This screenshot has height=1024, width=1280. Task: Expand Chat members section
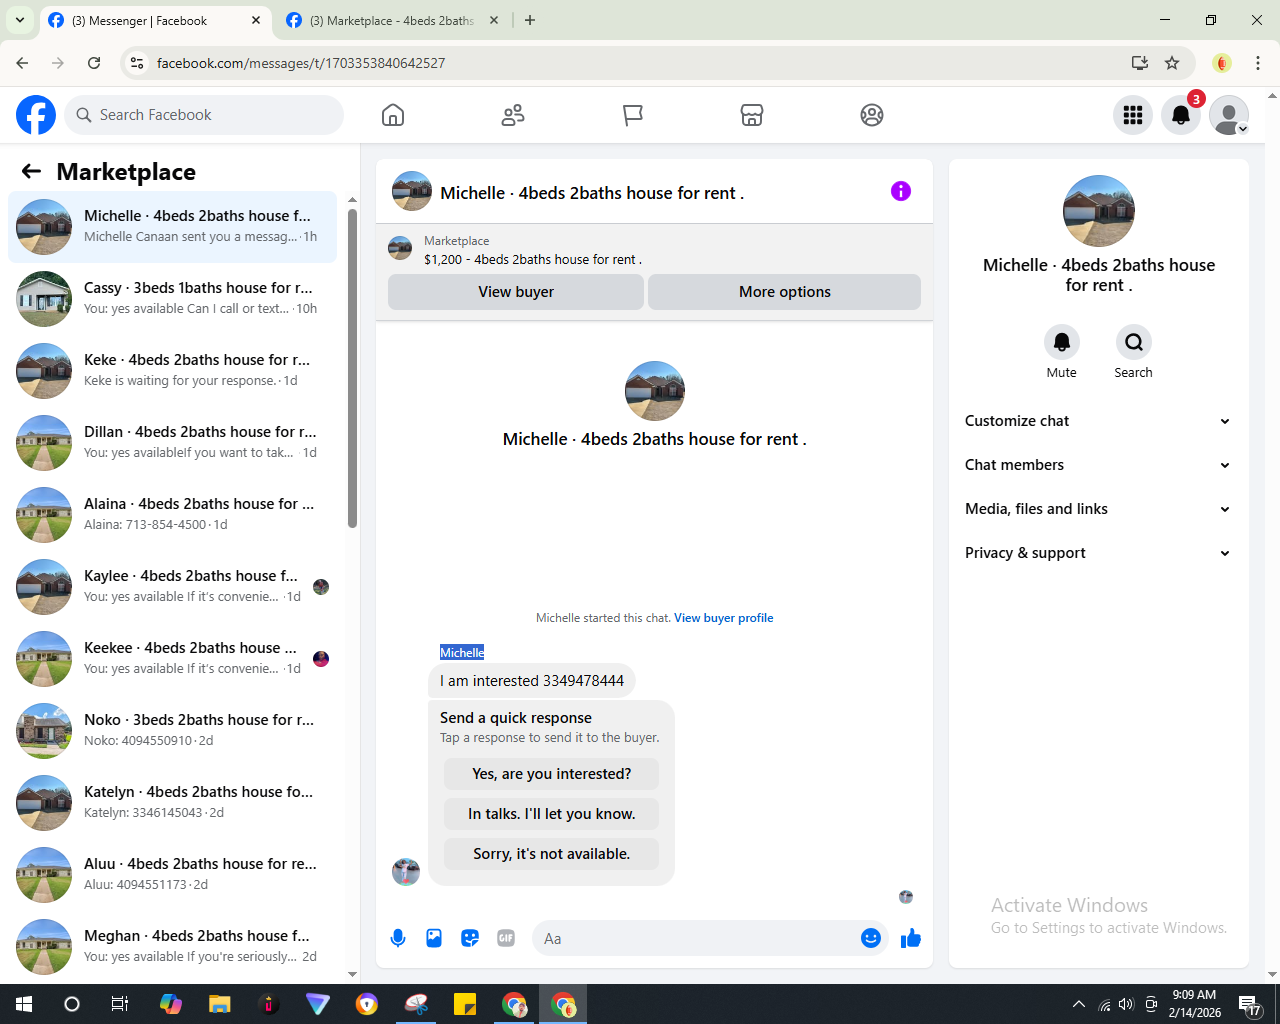pyautogui.click(x=1098, y=465)
